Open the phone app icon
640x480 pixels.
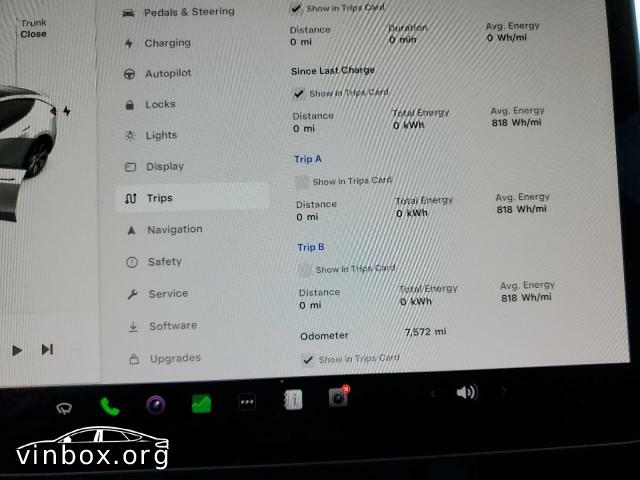point(109,406)
